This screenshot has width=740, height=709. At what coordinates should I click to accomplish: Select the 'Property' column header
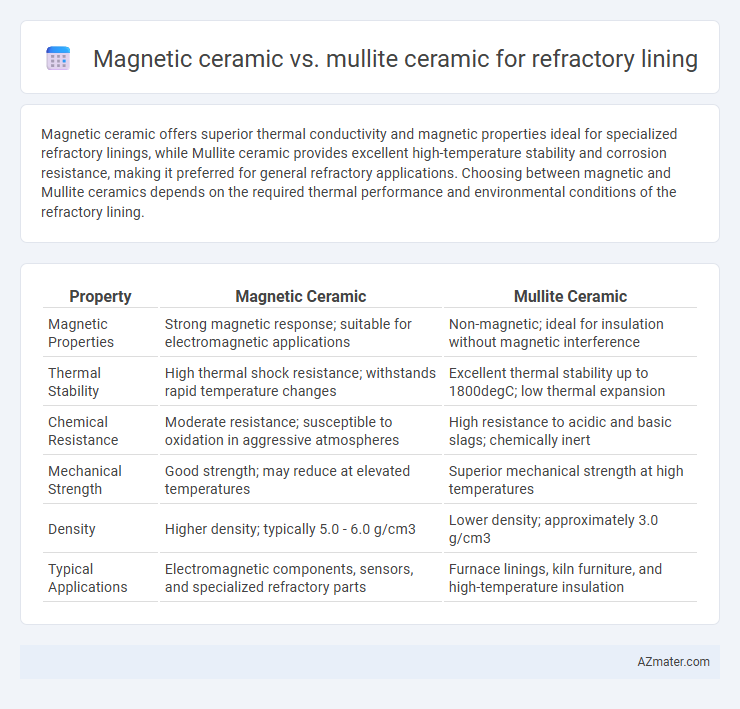tap(100, 296)
